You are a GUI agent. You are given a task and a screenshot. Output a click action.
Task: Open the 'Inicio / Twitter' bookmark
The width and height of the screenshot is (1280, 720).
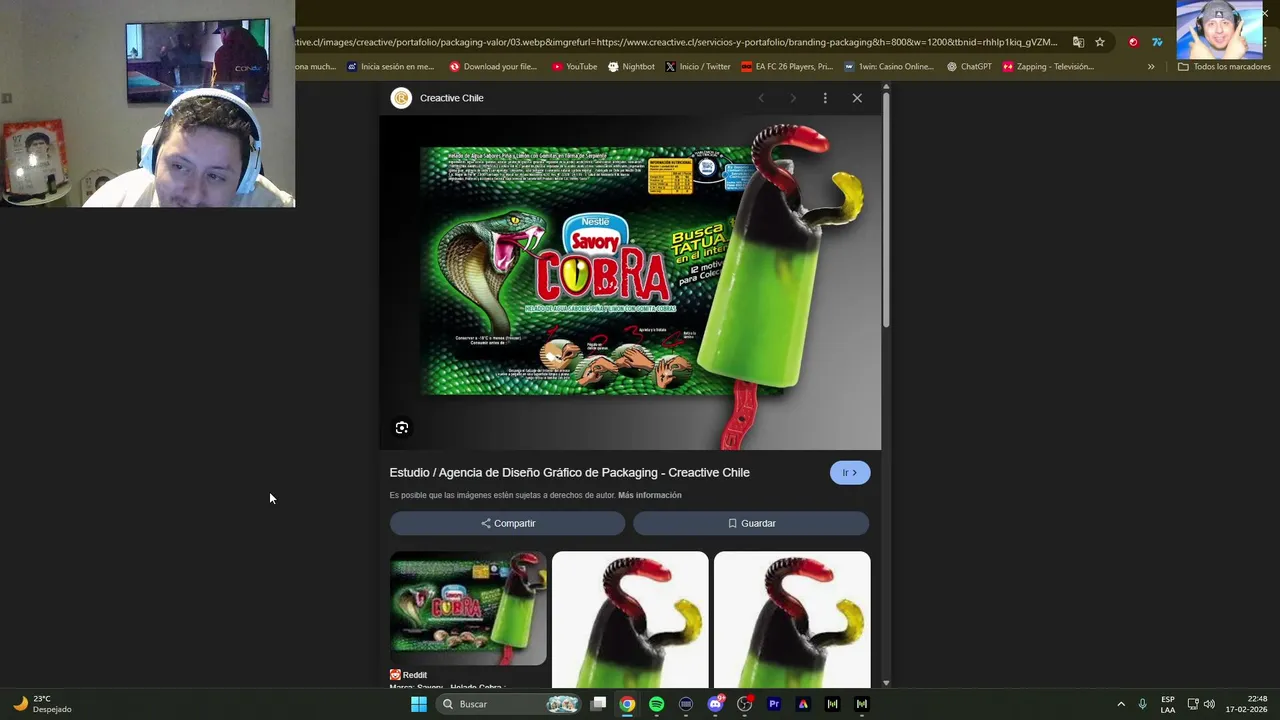pos(697,67)
